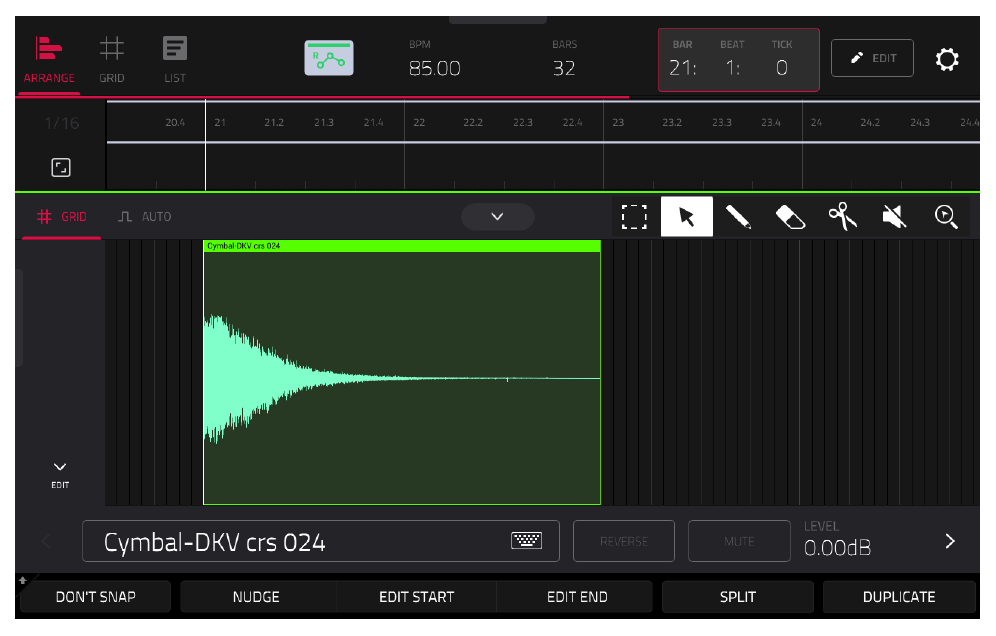Click the expand view square icon
Screen dimensions: 996x636
point(61,168)
